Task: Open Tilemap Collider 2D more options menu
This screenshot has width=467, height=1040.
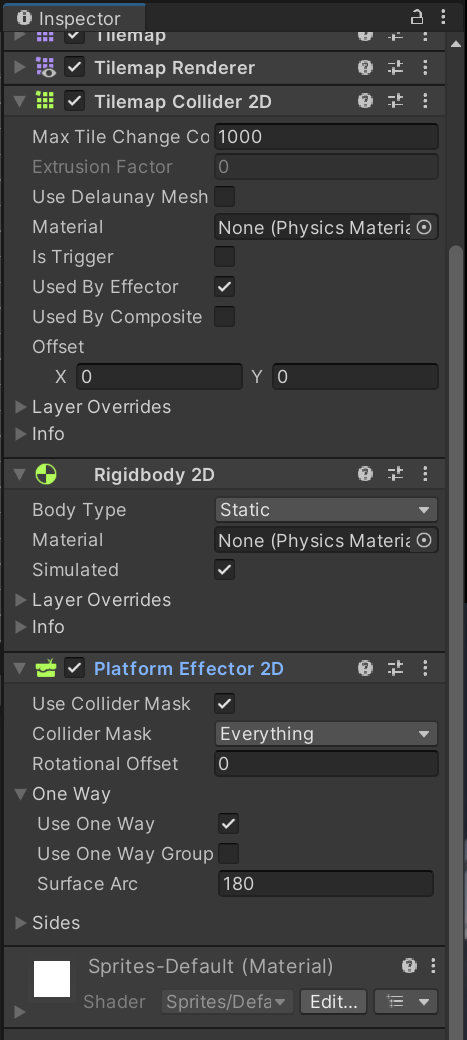Action: 425,101
